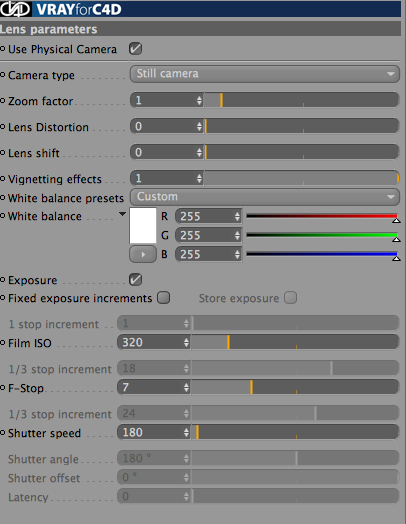The width and height of the screenshot is (406, 524).
Task: Click the red channel slider of white balance
Action: tap(322, 217)
